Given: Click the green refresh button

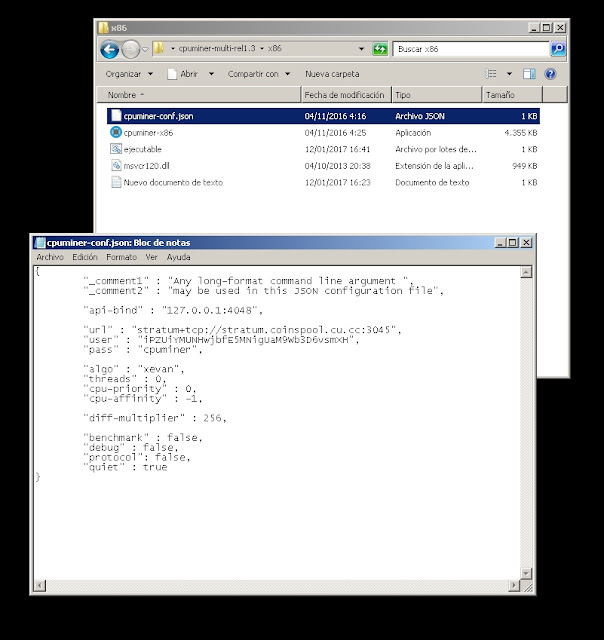Looking at the screenshot, I should [x=380, y=49].
